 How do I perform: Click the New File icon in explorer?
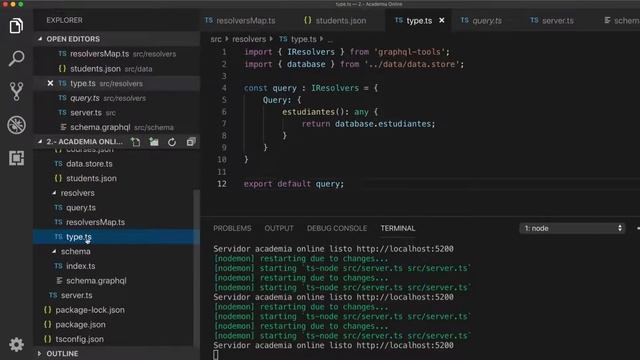(136, 142)
